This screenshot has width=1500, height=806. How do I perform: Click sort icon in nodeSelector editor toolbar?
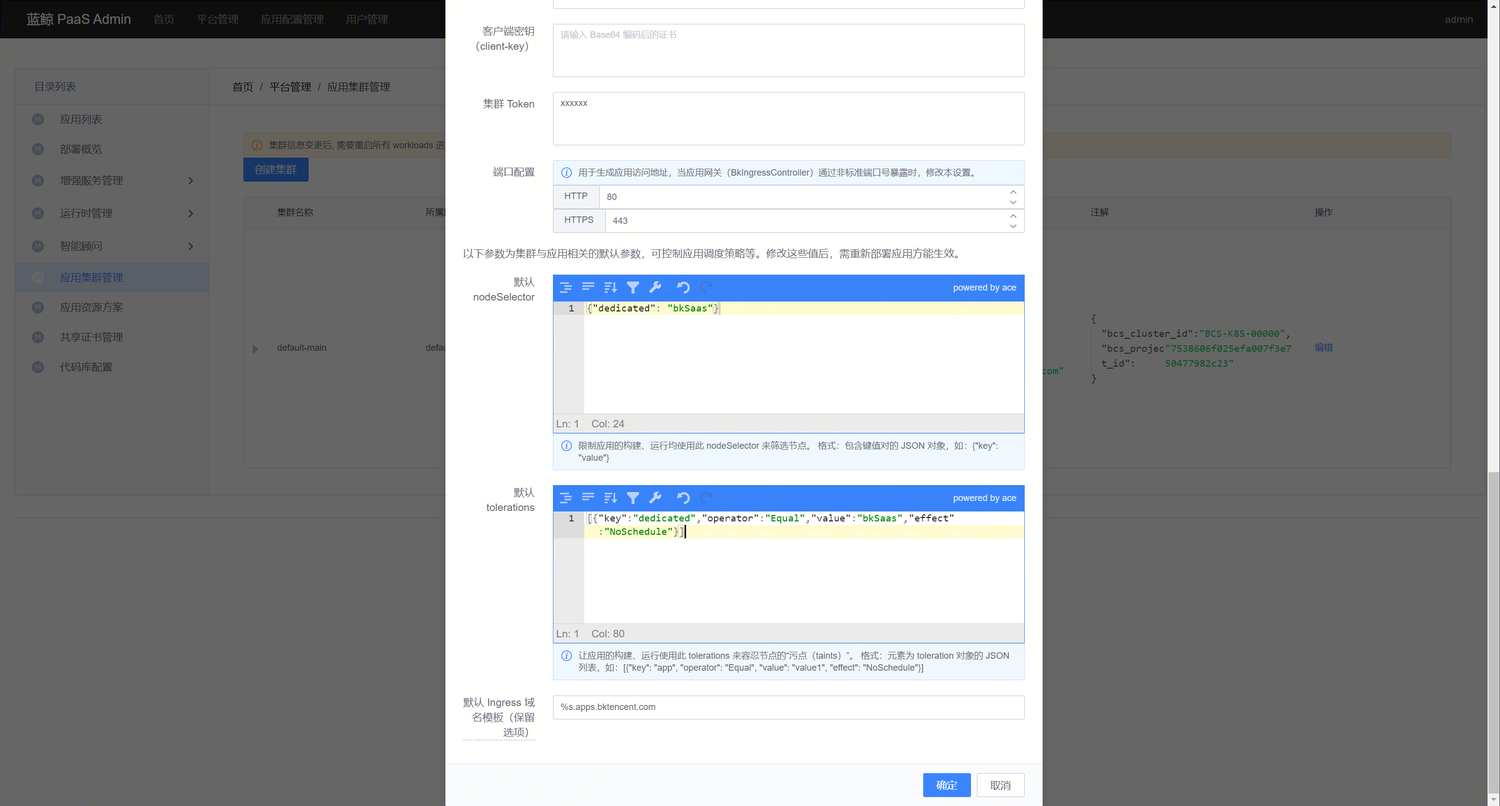[x=610, y=288]
